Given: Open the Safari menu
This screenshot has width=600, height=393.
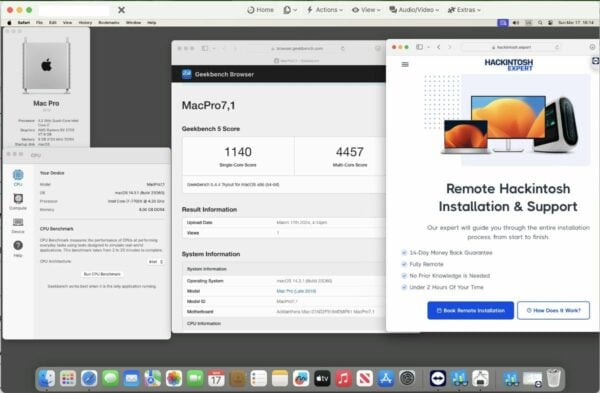Looking at the screenshot, I should pyautogui.click(x=24, y=23).
